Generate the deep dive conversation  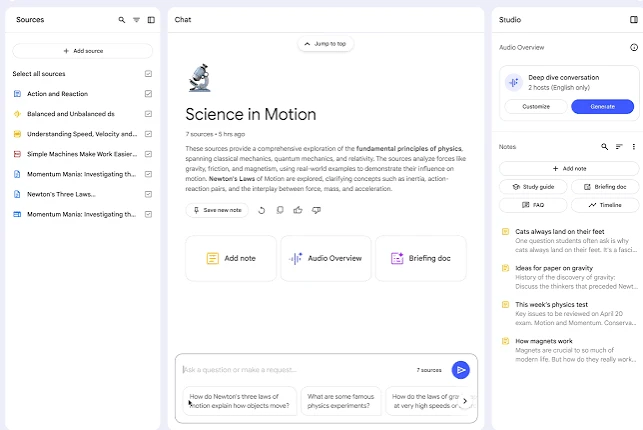tap(602, 107)
